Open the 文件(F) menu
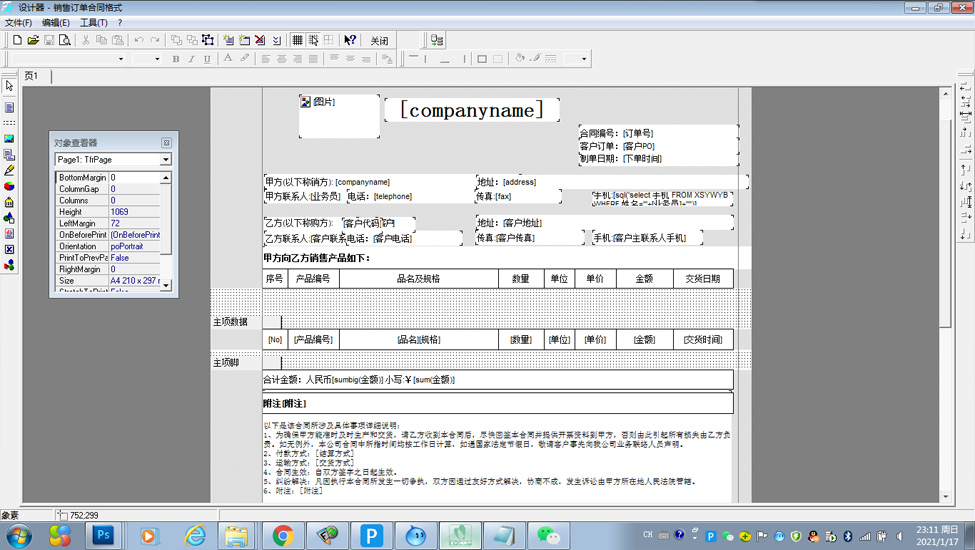 [x=19, y=22]
